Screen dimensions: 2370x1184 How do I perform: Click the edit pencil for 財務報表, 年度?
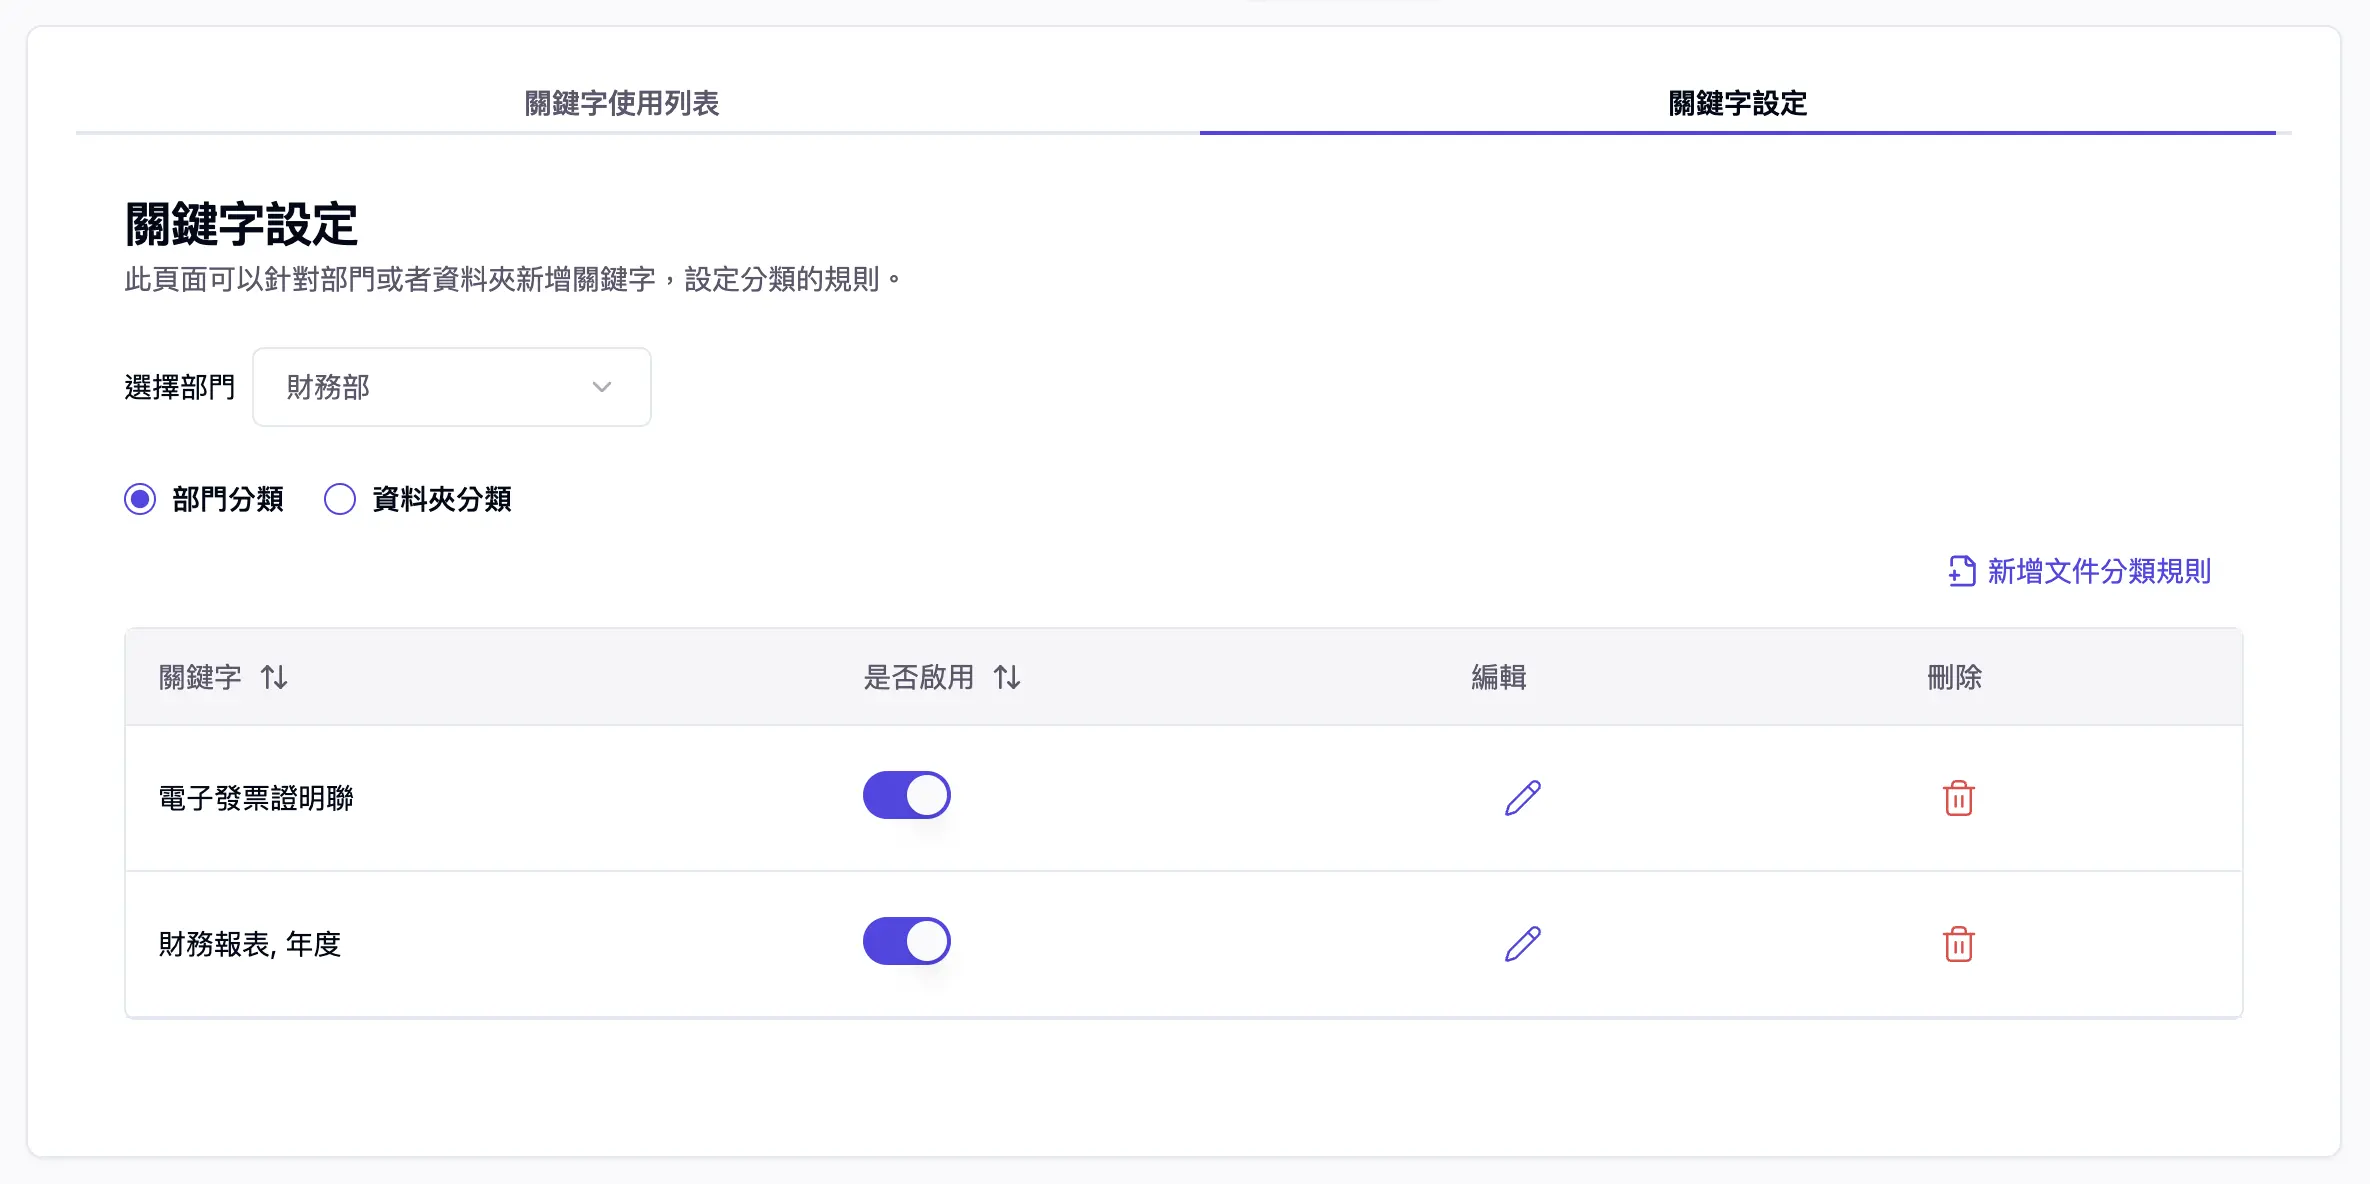(1522, 942)
